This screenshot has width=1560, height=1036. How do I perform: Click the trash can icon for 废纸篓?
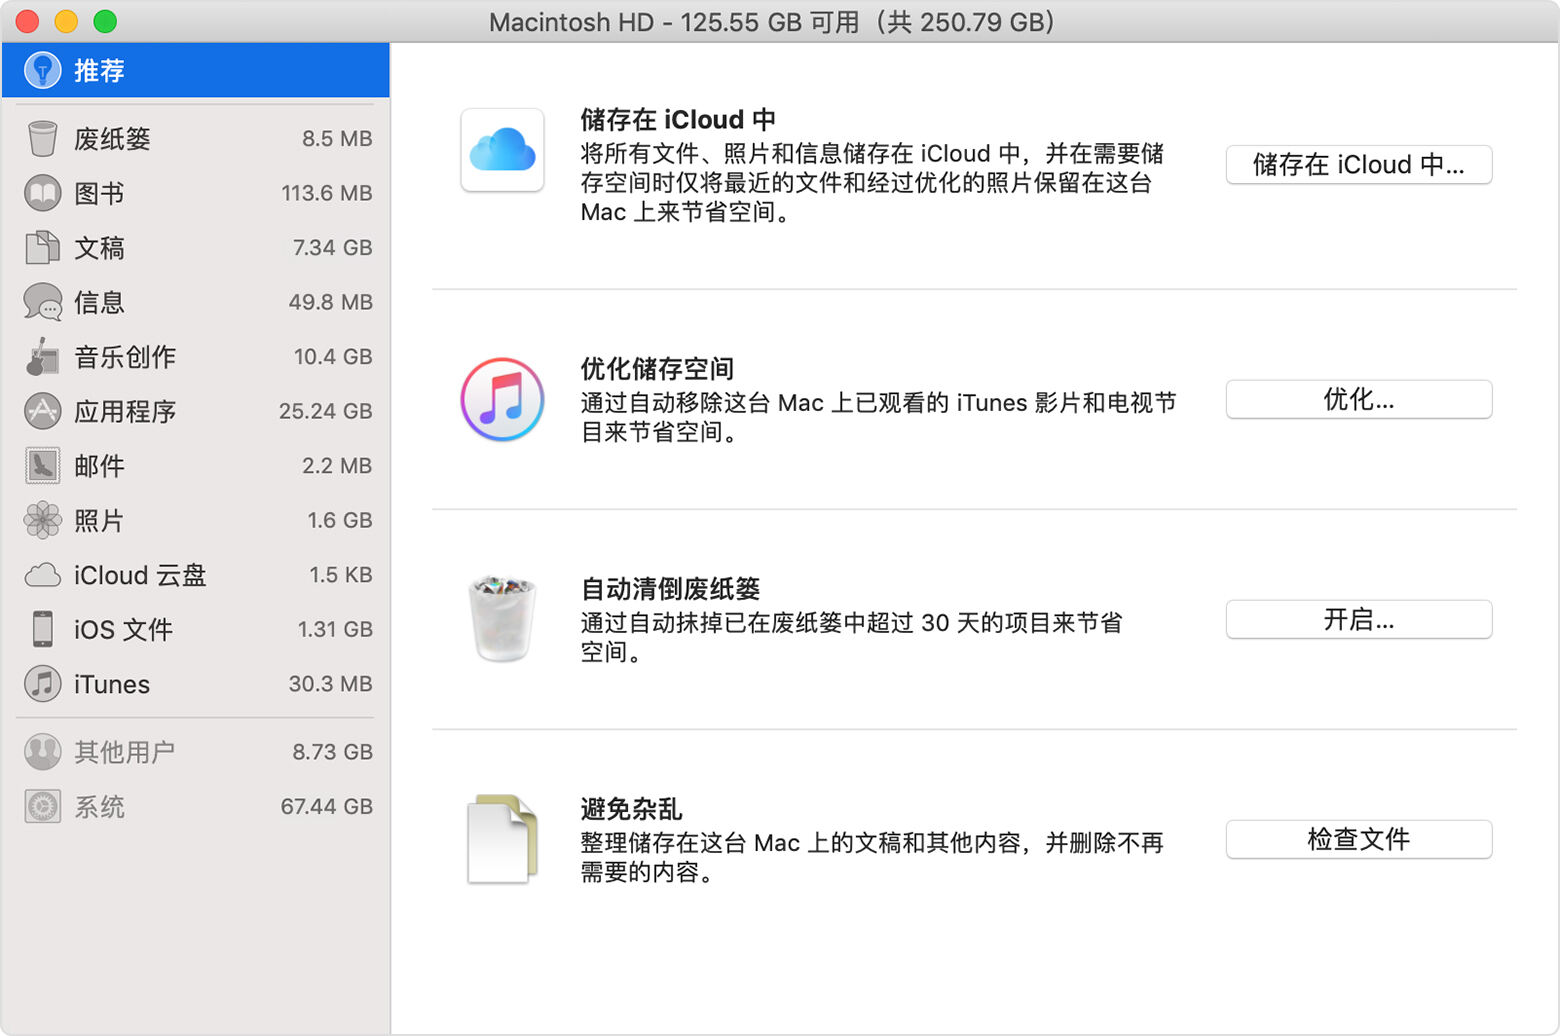42,138
